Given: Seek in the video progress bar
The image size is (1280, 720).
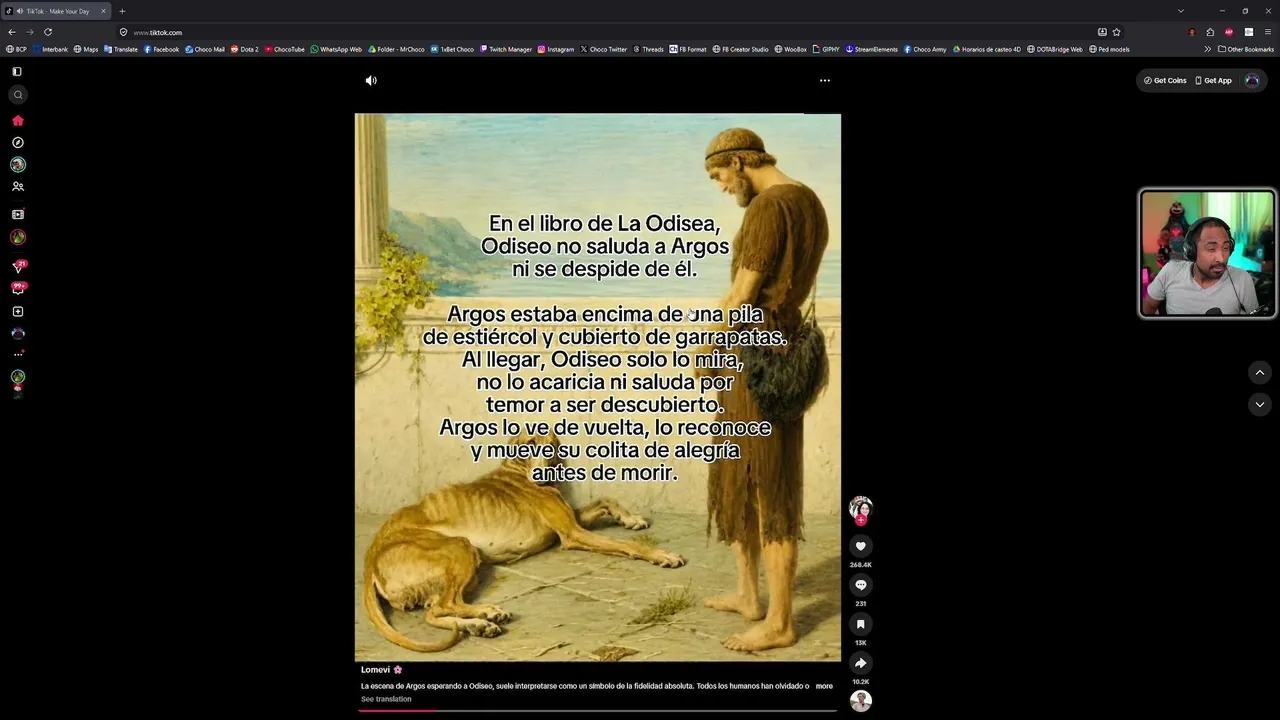Looking at the screenshot, I should (598, 711).
